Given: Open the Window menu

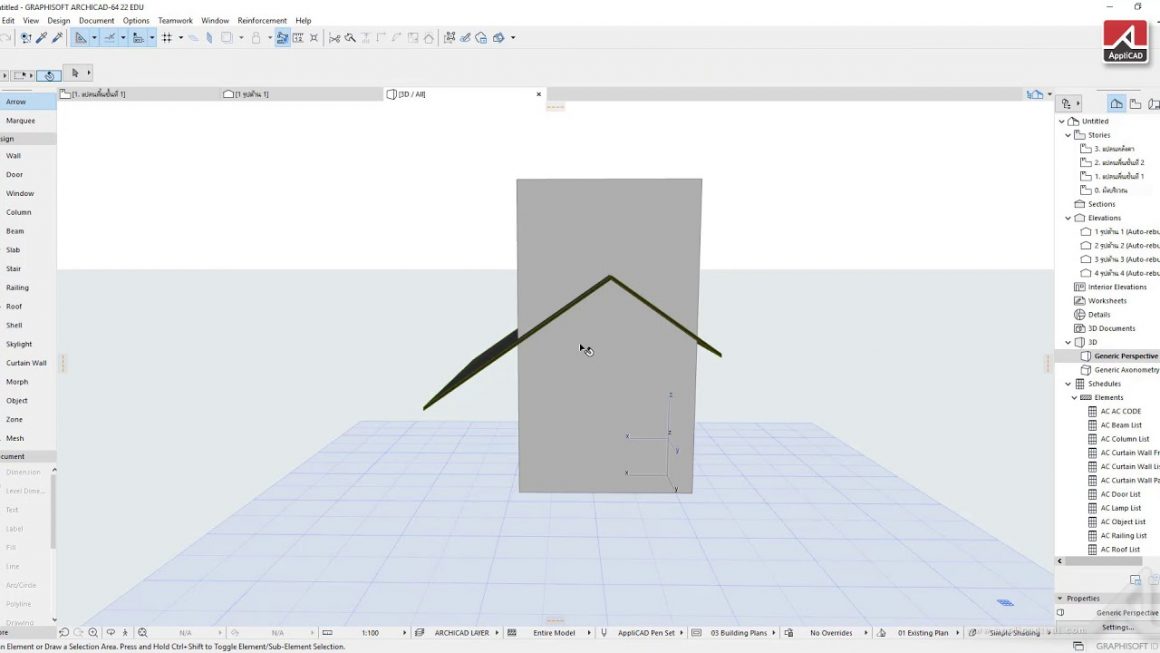Looking at the screenshot, I should (x=215, y=21).
